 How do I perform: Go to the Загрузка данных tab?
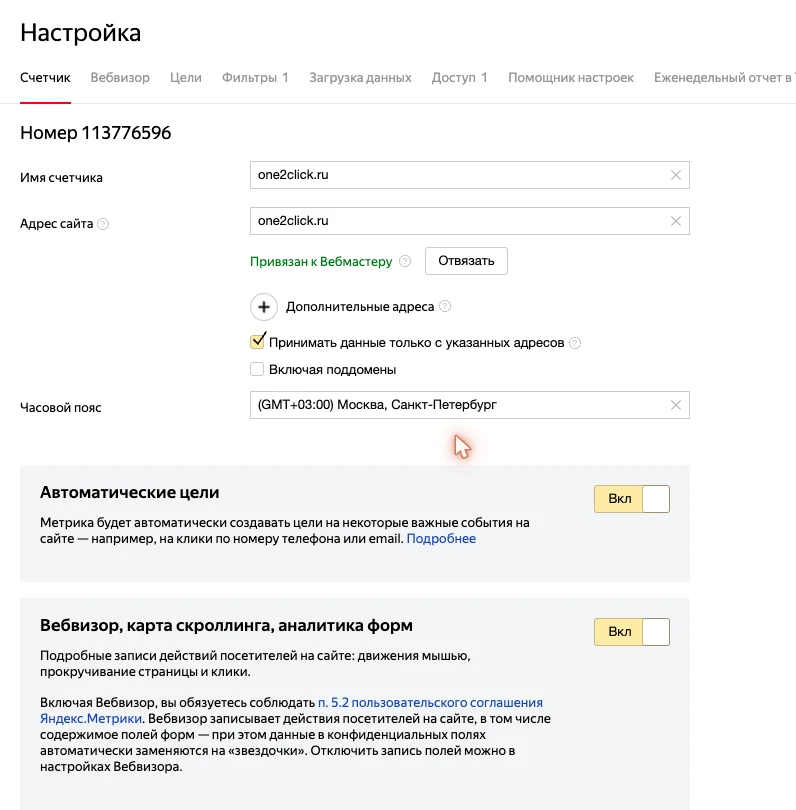(x=360, y=77)
